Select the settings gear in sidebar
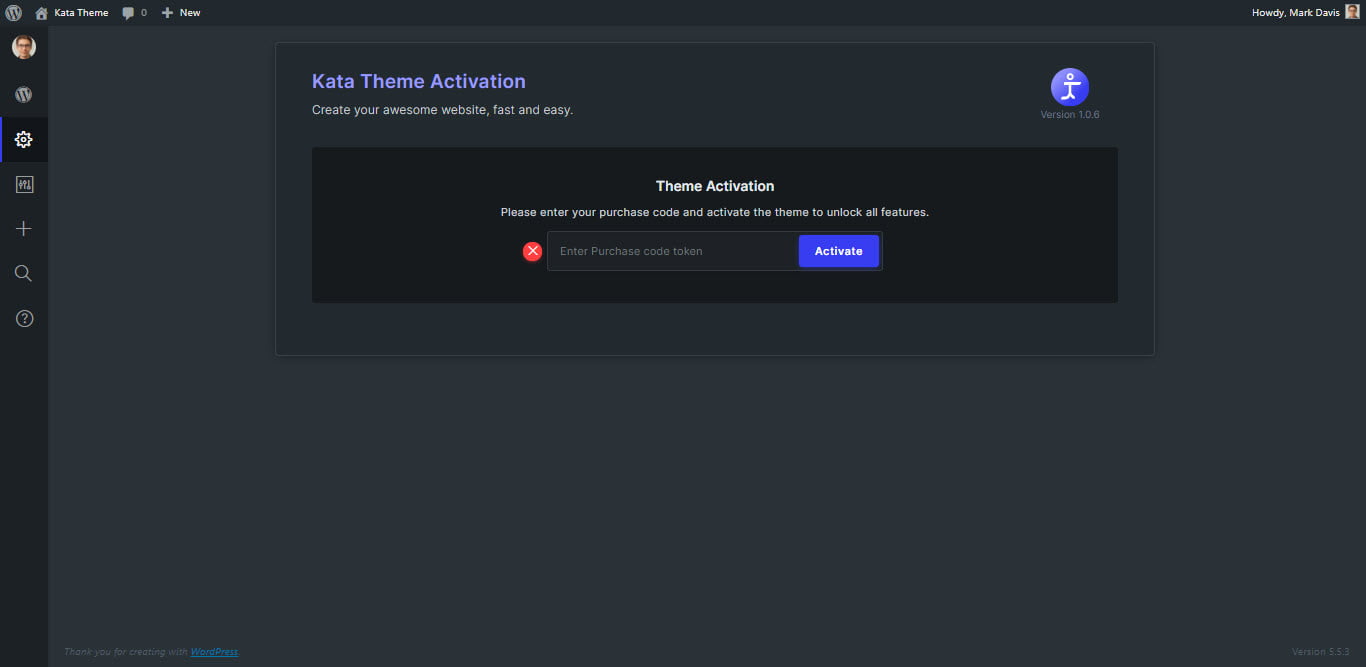The height and width of the screenshot is (667, 1366). click(x=24, y=140)
